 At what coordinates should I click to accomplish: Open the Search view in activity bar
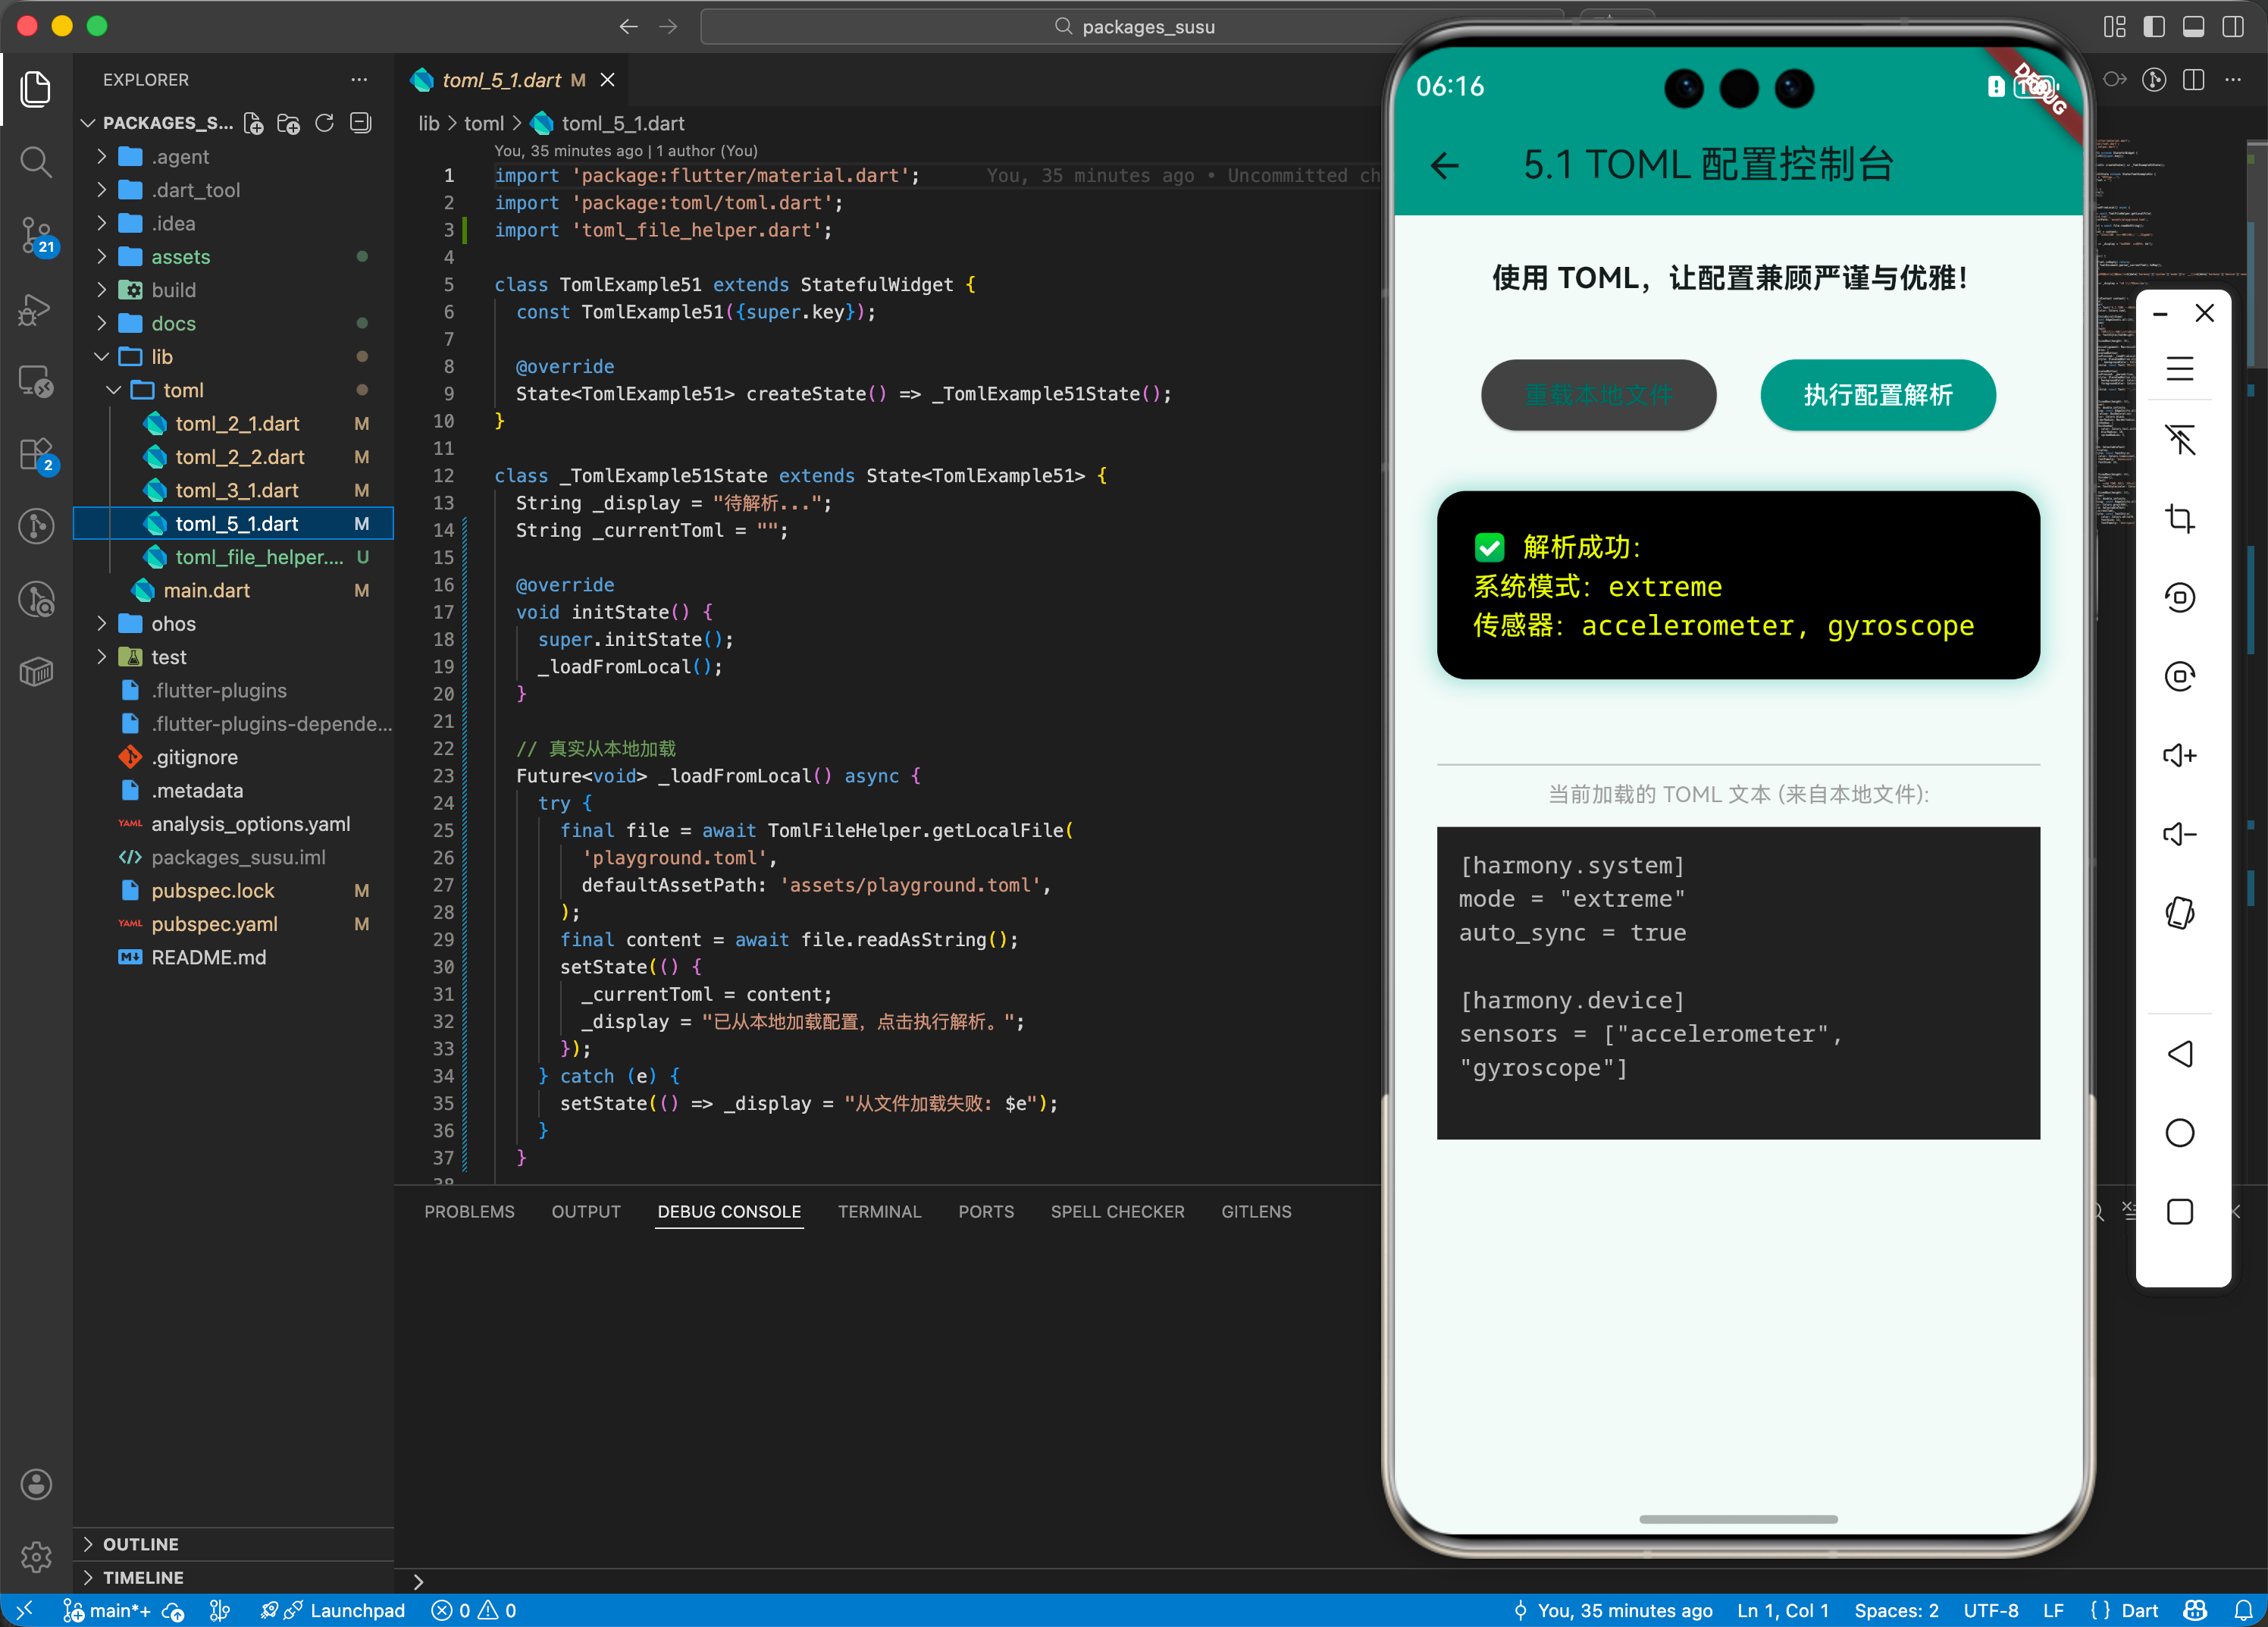point(36,161)
